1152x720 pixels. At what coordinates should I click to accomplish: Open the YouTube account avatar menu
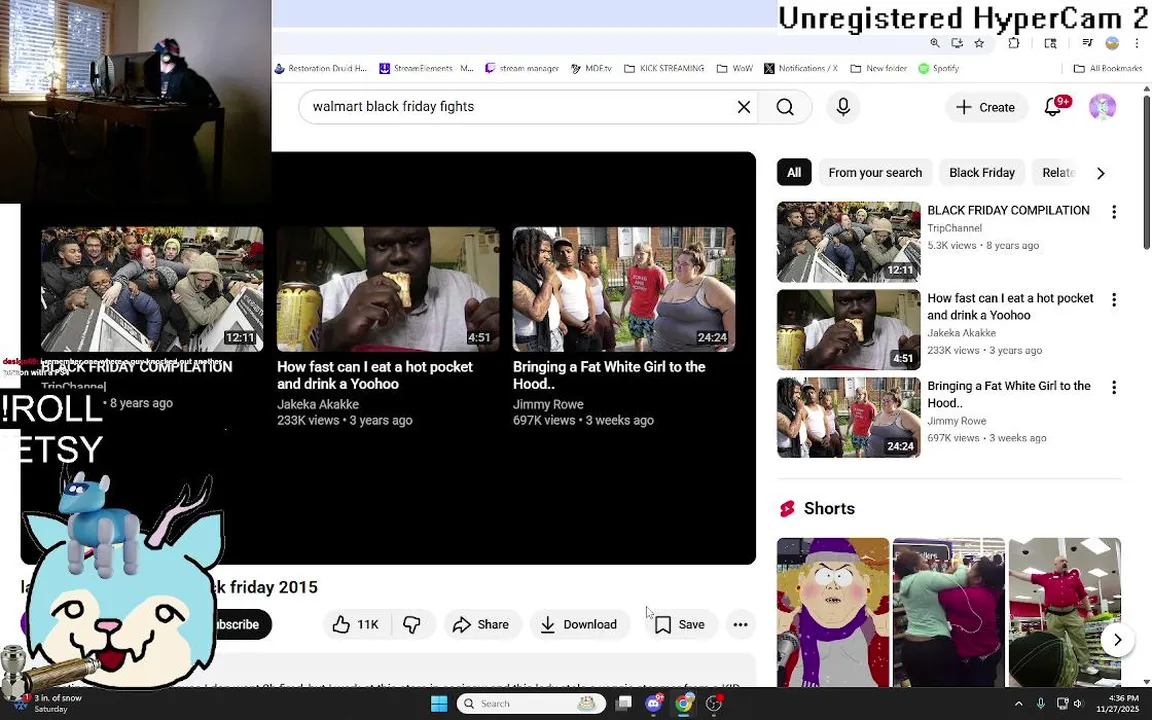pos(1102,107)
